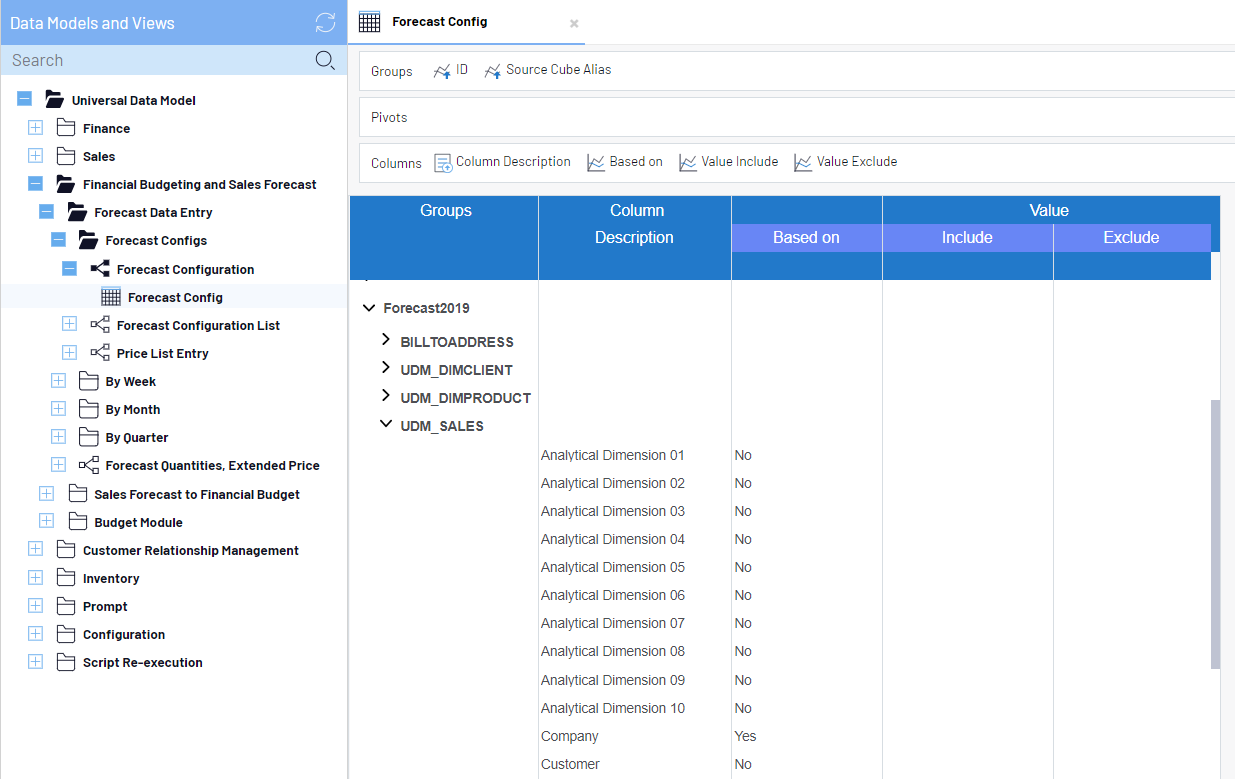Click the vertical scrollbar of the grid

(1215, 534)
